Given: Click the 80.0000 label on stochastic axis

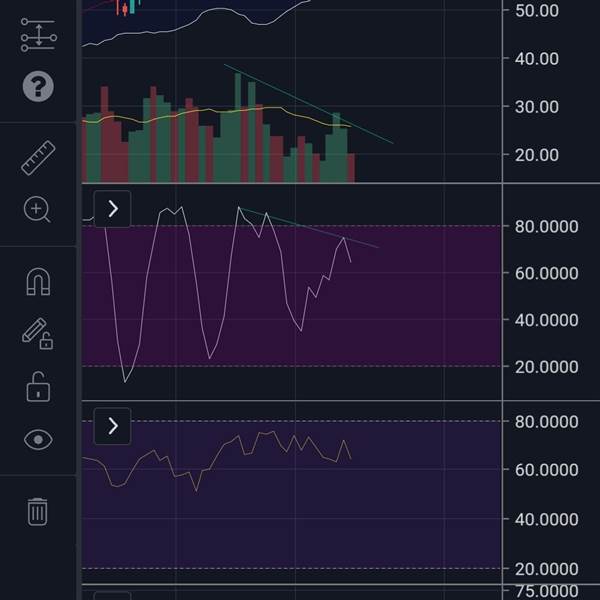Looking at the screenshot, I should (546, 227).
